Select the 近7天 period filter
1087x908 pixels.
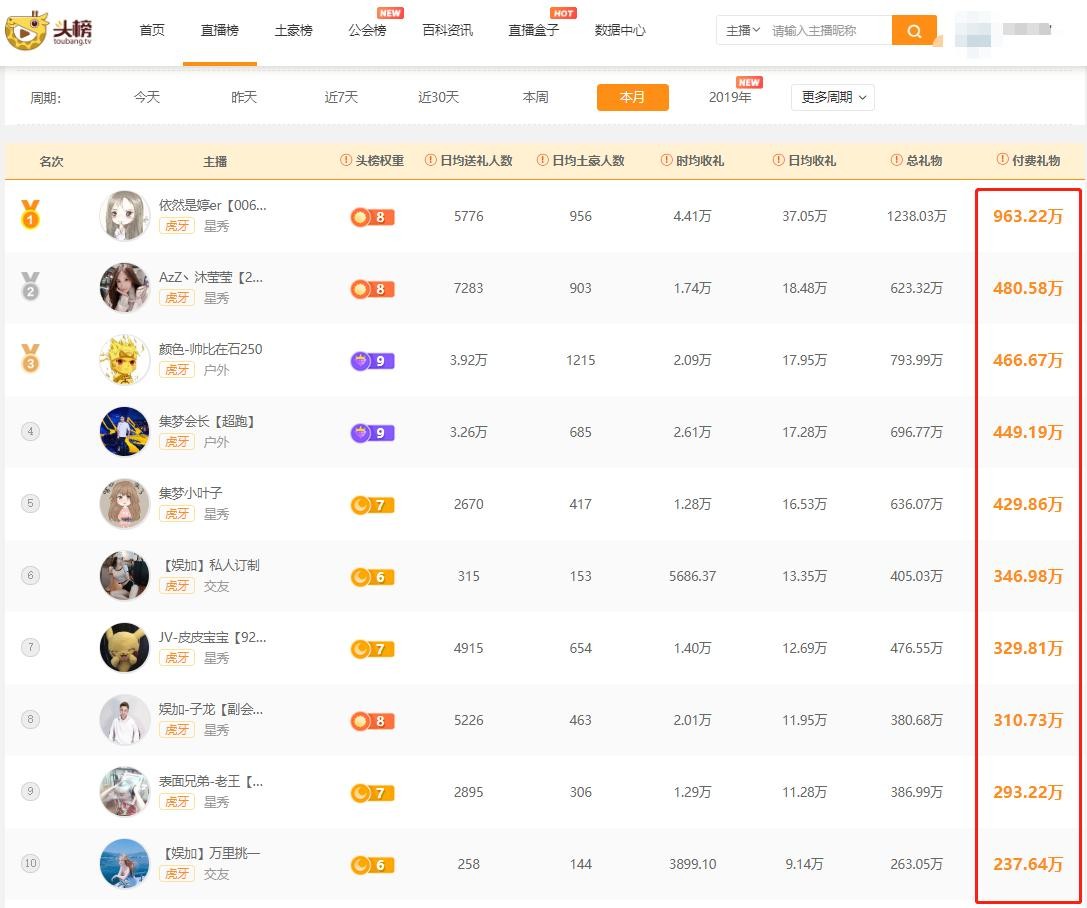[341, 98]
